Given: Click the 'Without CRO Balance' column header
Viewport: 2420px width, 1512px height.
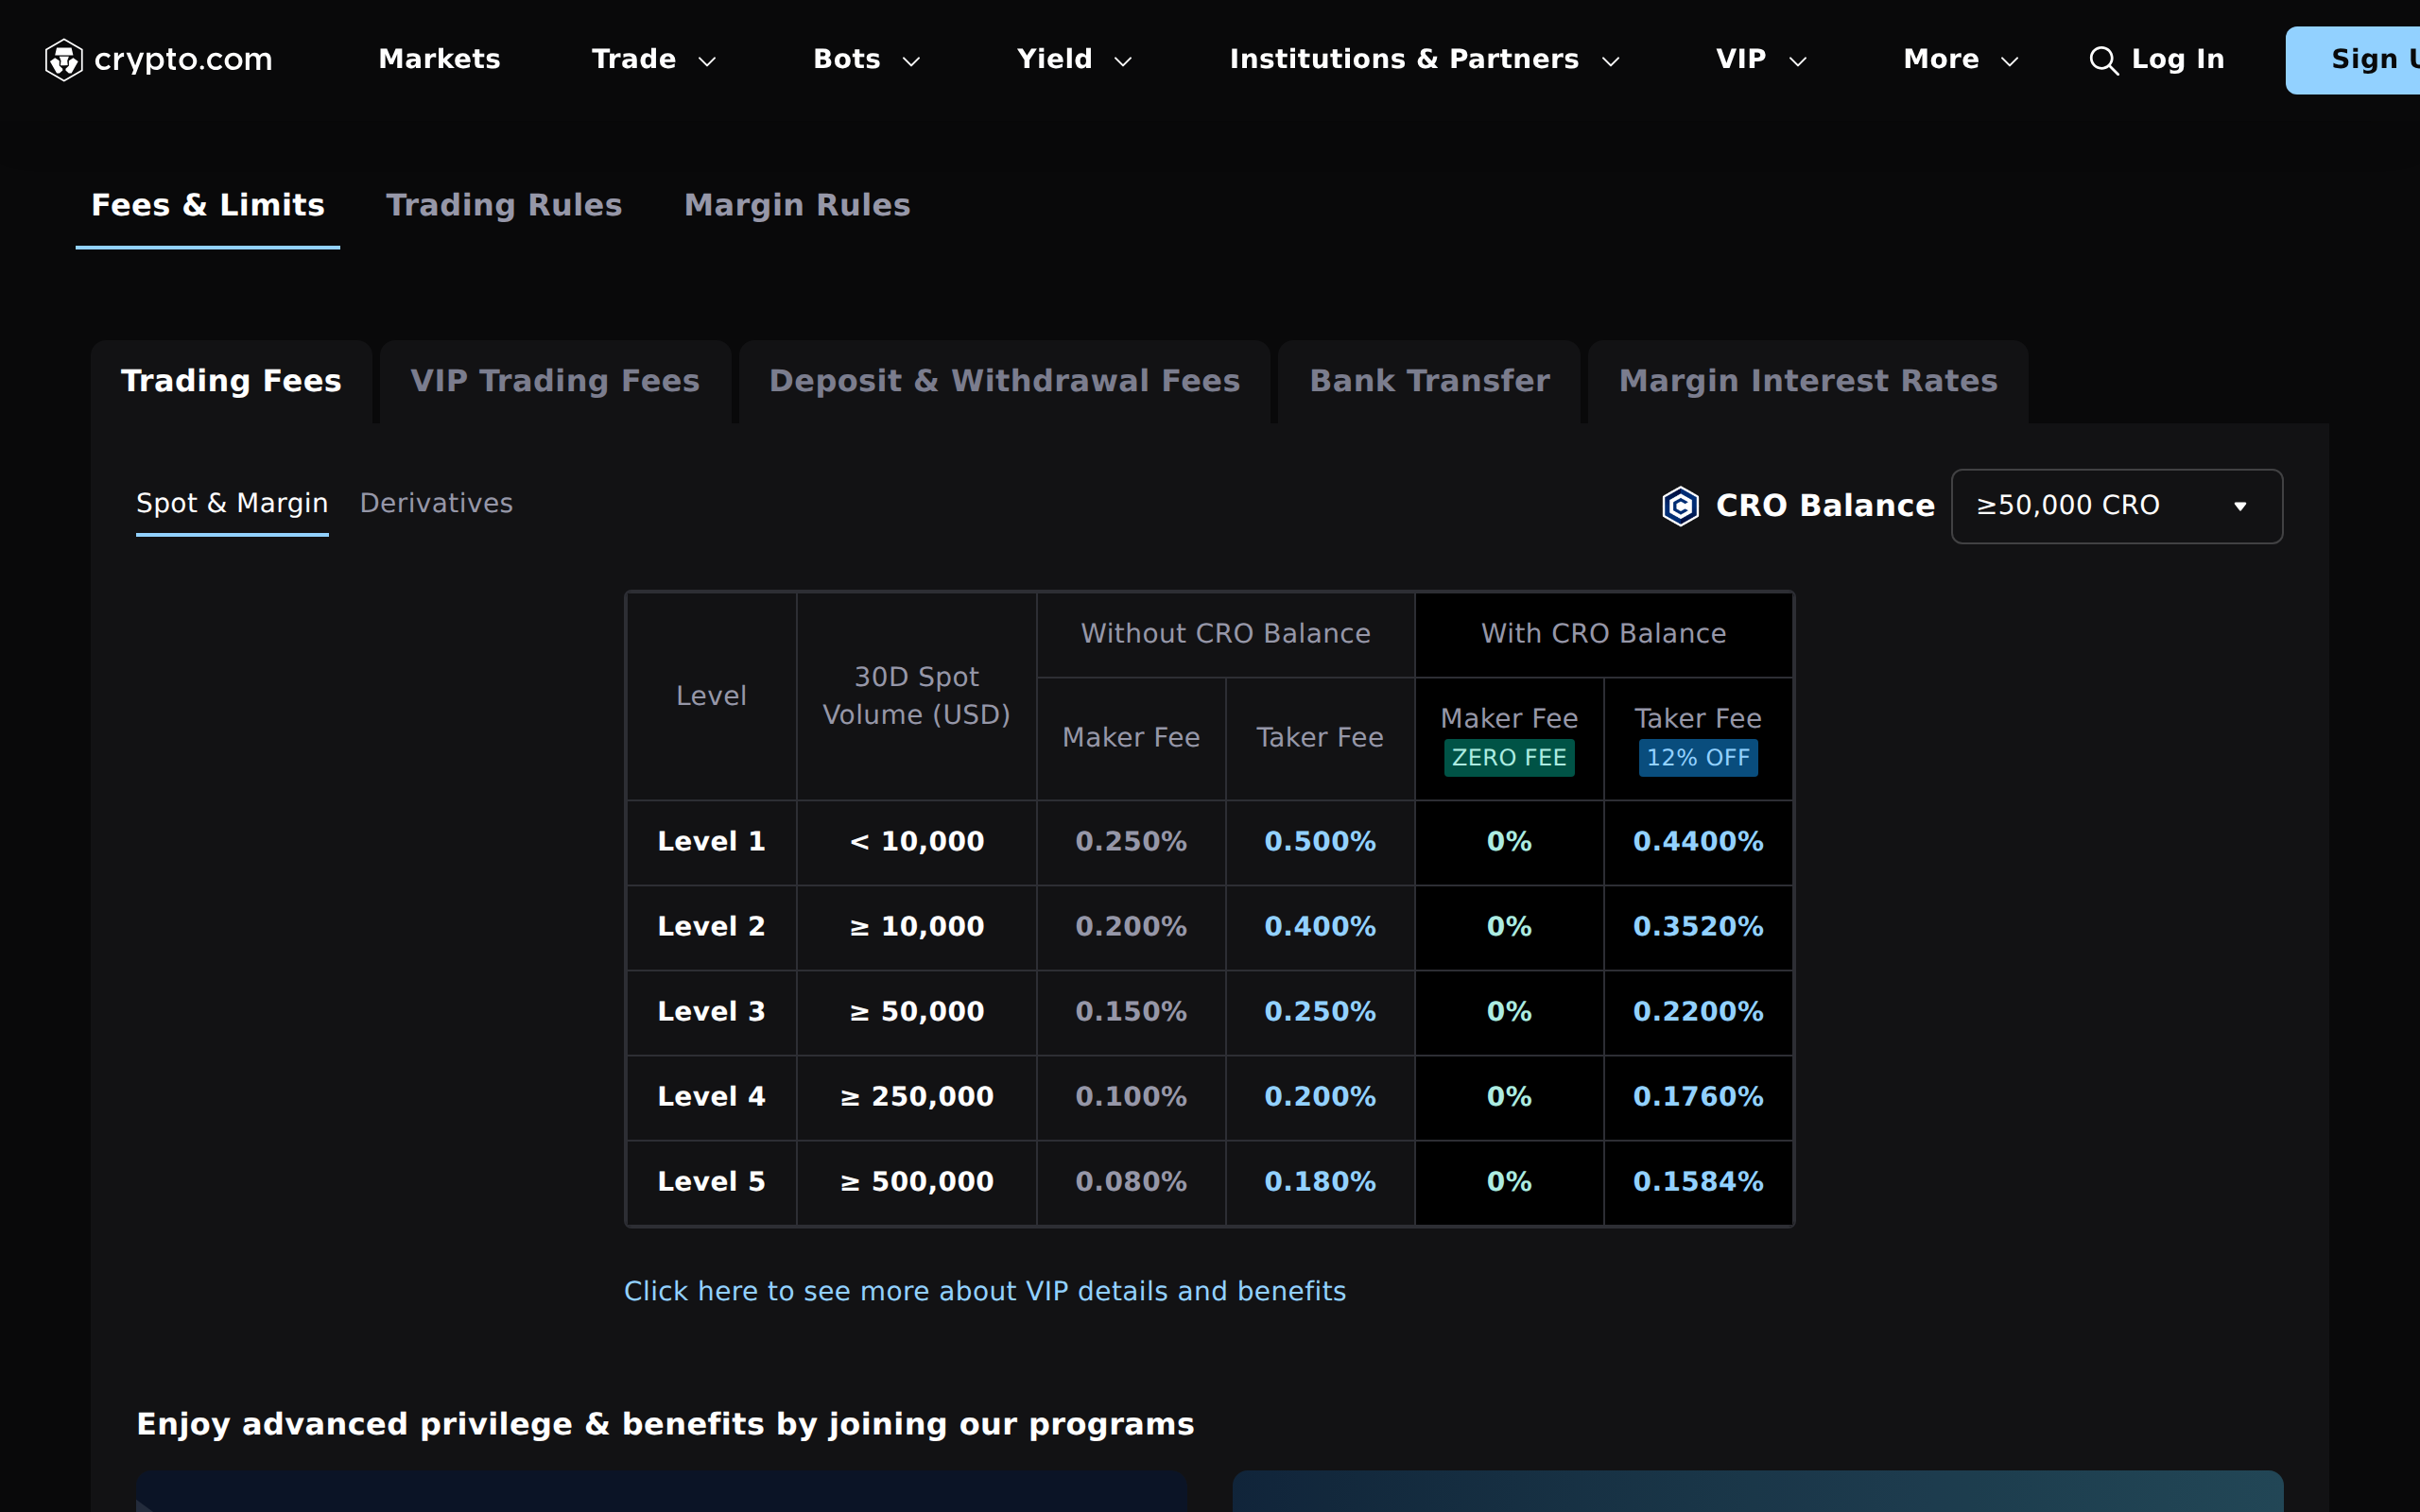Looking at the screenshot, I should pos(1225,634).
